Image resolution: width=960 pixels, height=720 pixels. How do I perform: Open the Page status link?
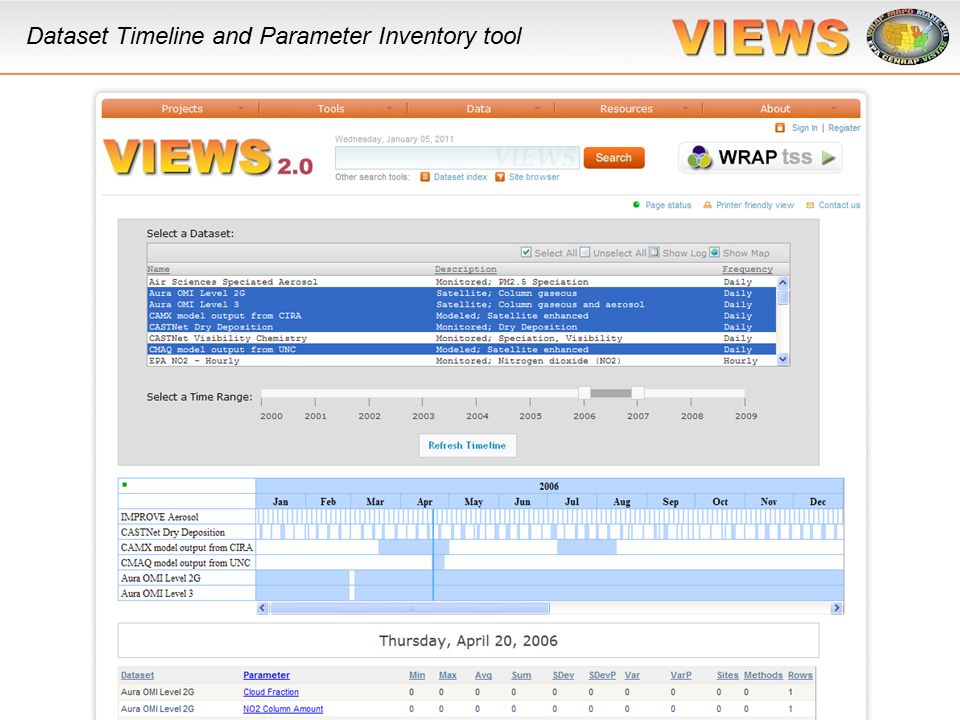tap(668, 205)
